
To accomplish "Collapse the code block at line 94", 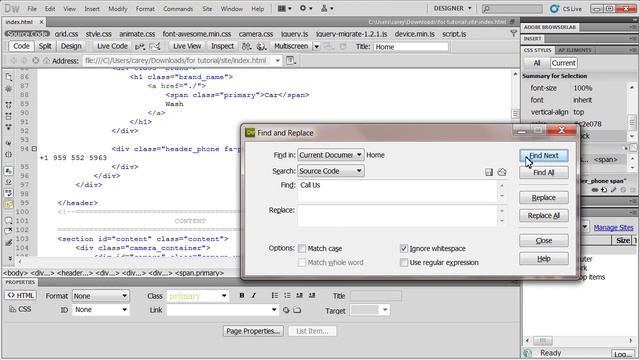I will click(x=34, y=149).
